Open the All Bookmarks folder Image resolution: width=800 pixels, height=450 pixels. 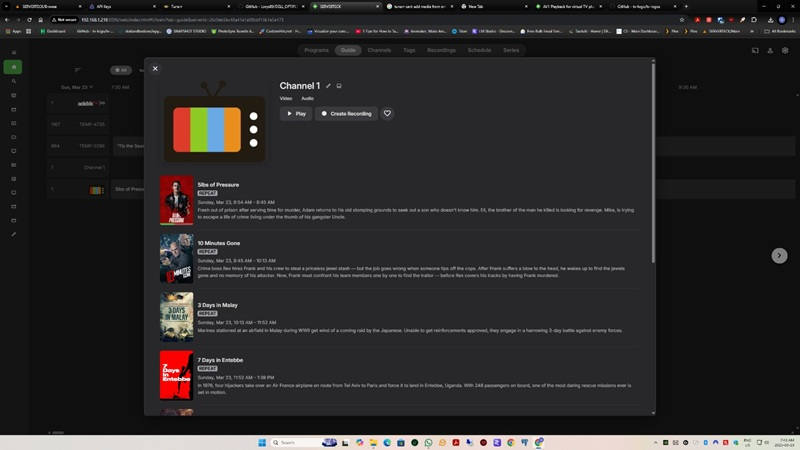tap(780, 31)
